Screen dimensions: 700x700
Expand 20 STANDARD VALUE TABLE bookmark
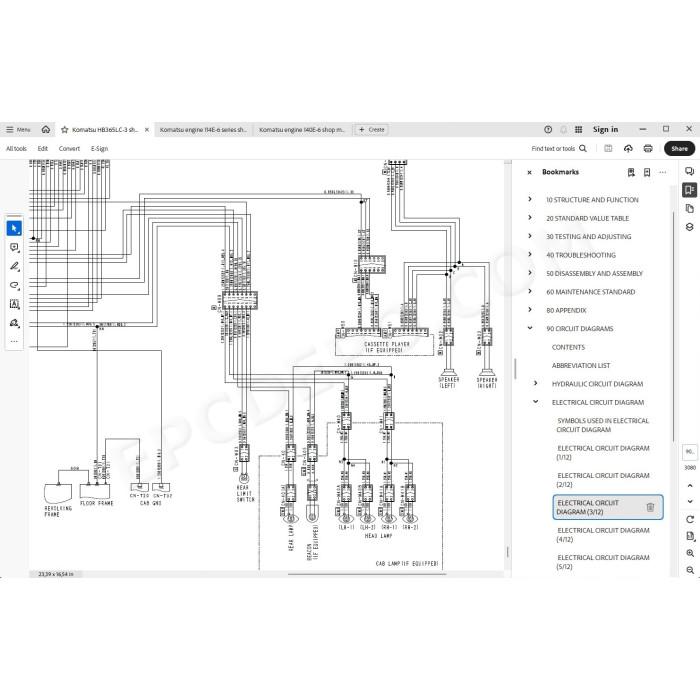point(530,217)
